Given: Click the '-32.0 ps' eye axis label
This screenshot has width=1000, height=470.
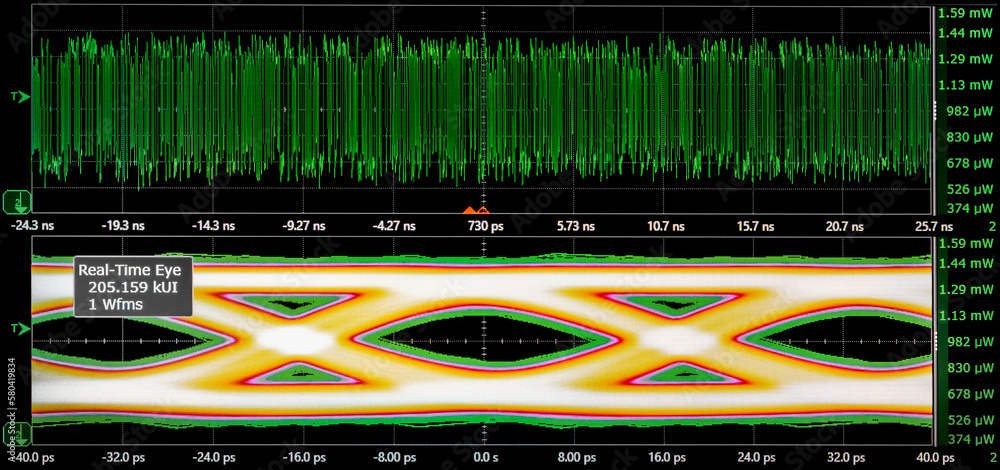Looking at the screenshot, I should click(x=125, y=458).
